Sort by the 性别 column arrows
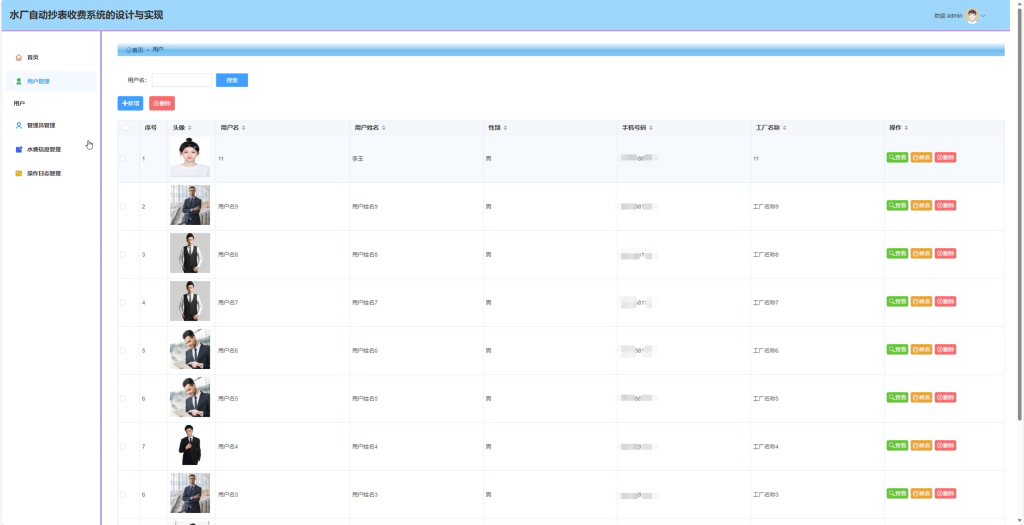Image resolution: width=1024 pixels, height=525 pixels. (505, 128)
